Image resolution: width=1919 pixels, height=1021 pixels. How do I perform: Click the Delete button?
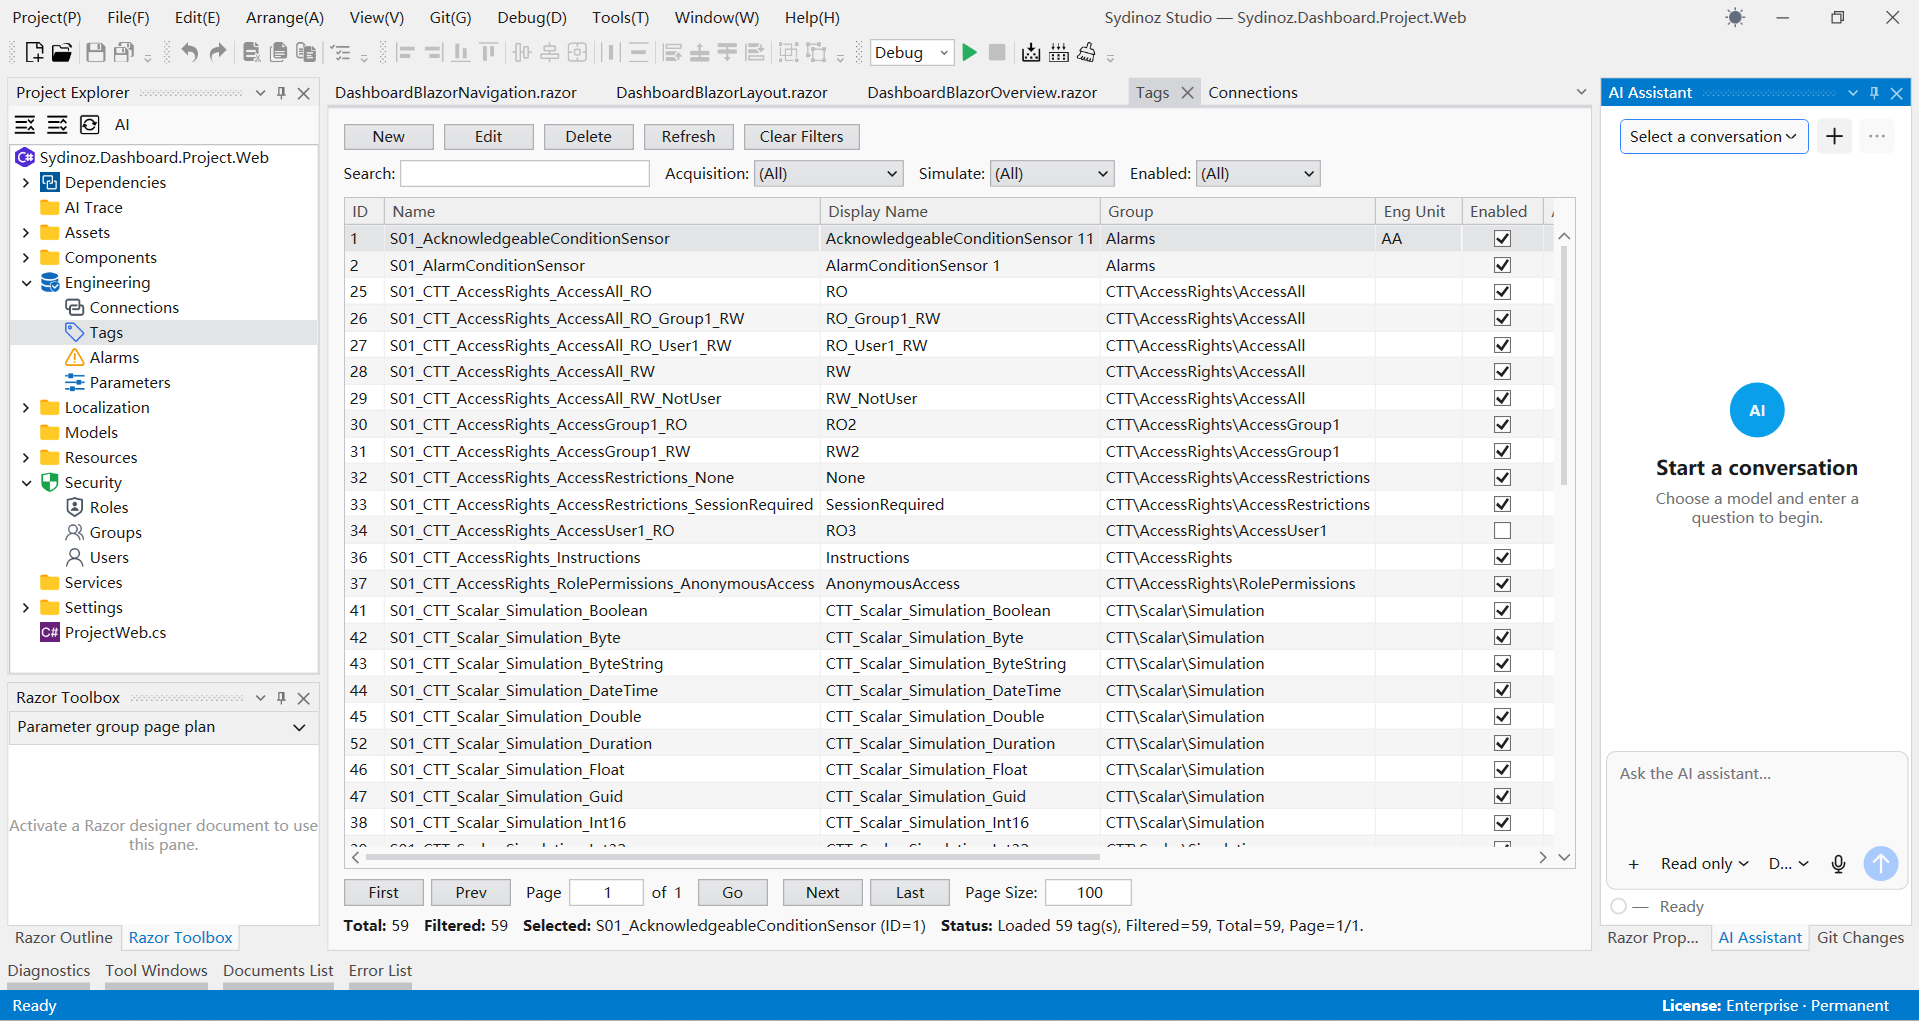(588, 137)
